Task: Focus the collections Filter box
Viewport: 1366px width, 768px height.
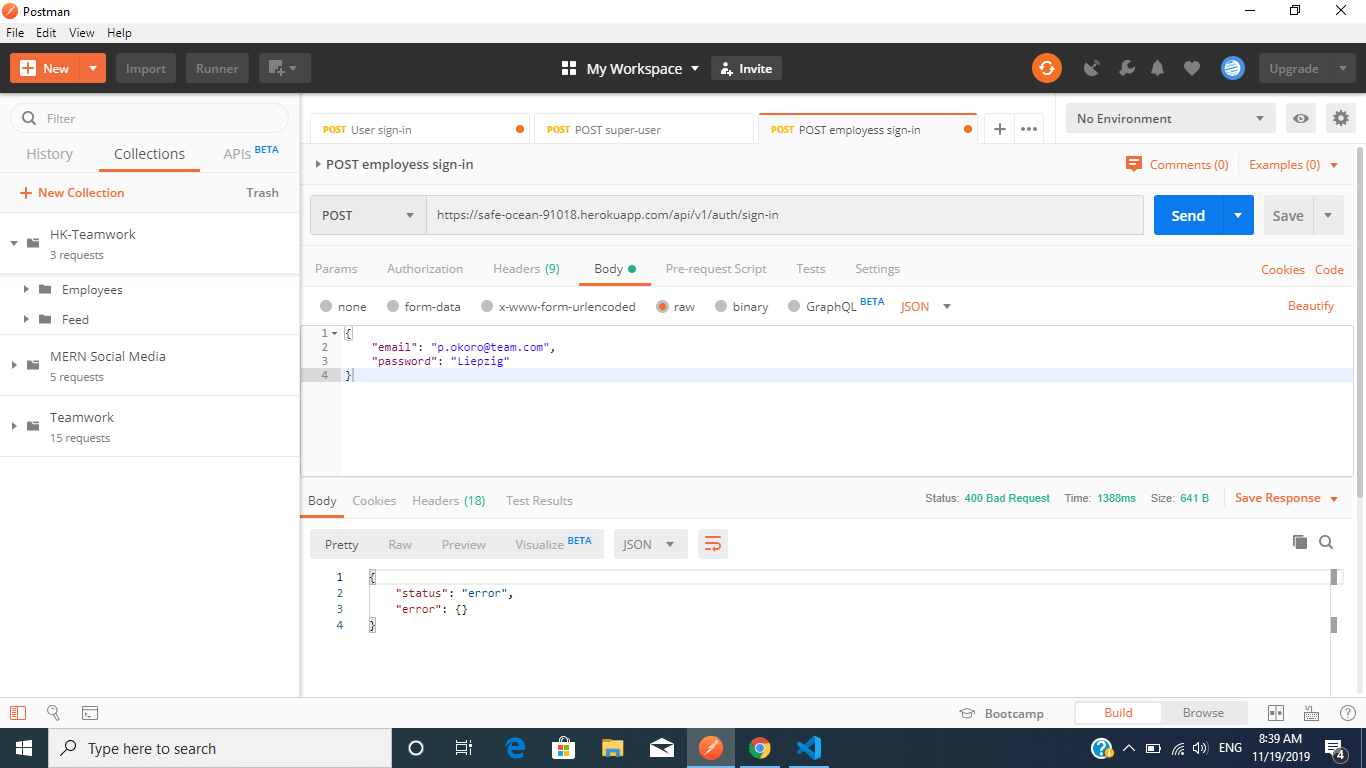Action: tap(150, 118)
